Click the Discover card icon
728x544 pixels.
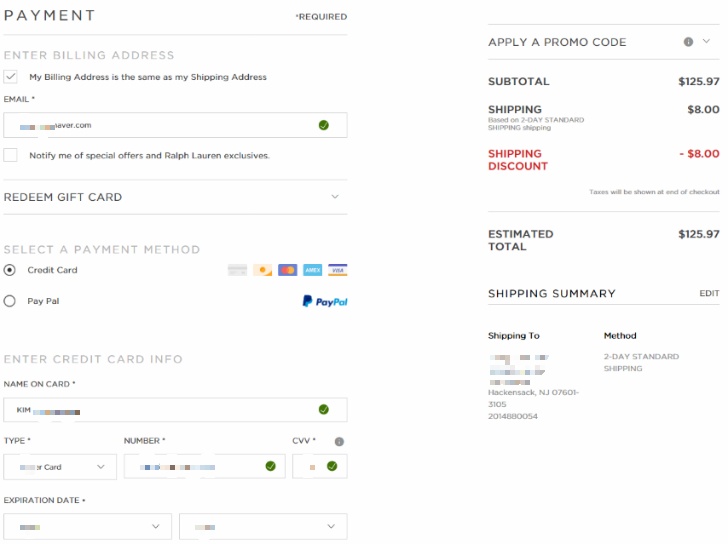click(262, 270)
